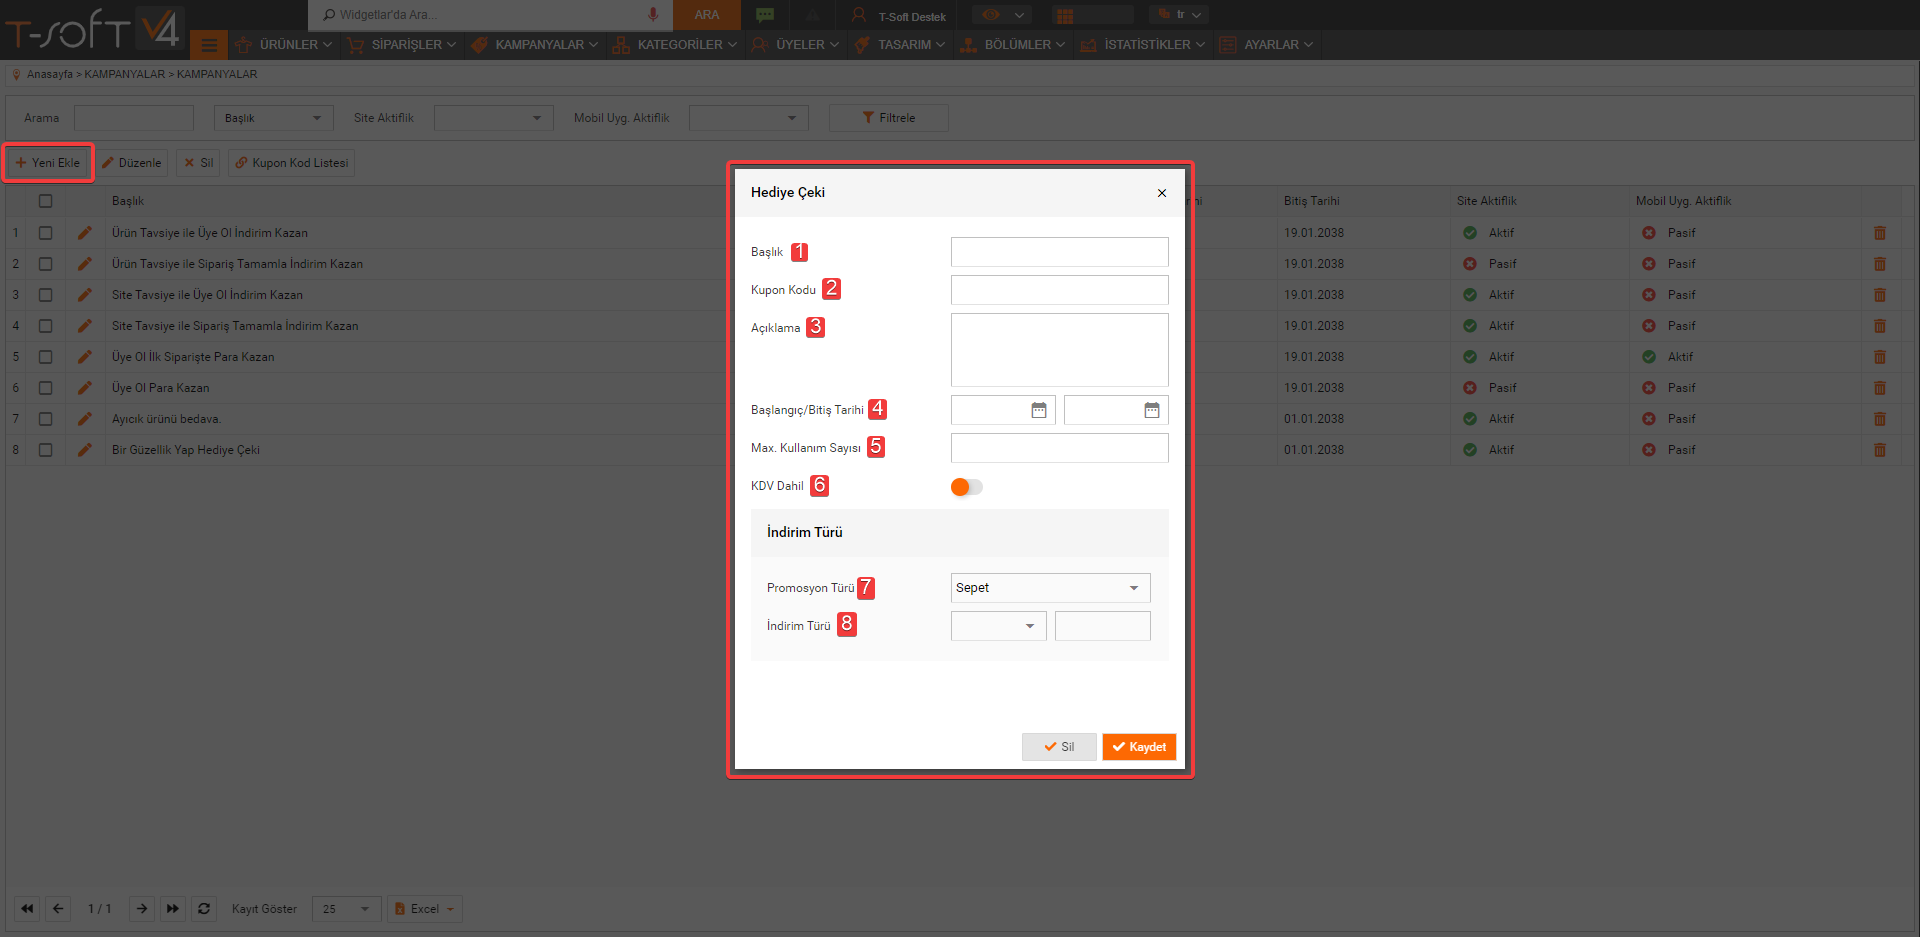Close the Hediye Çeki dialog
Viewport: 1920px width, 937px height.
1162,193
